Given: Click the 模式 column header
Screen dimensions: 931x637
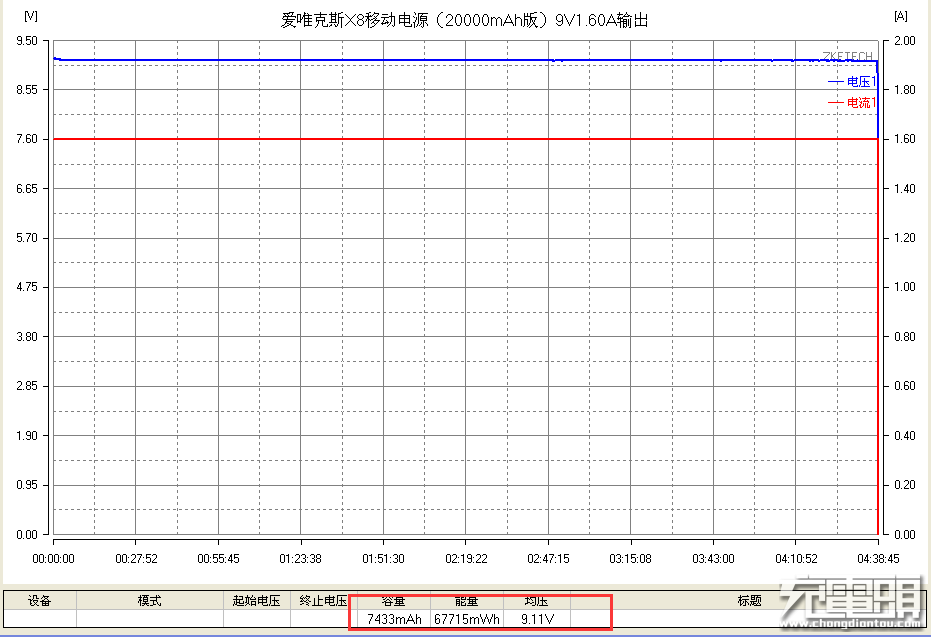Looking at the screenshot, I should 150,601.
